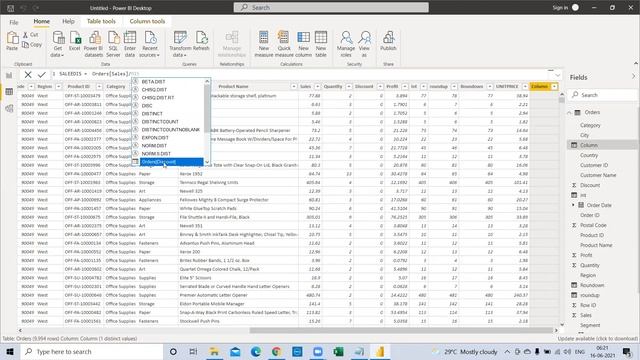Click in the top Search box
The image size is (640, 360).
[x=331, y=7]
